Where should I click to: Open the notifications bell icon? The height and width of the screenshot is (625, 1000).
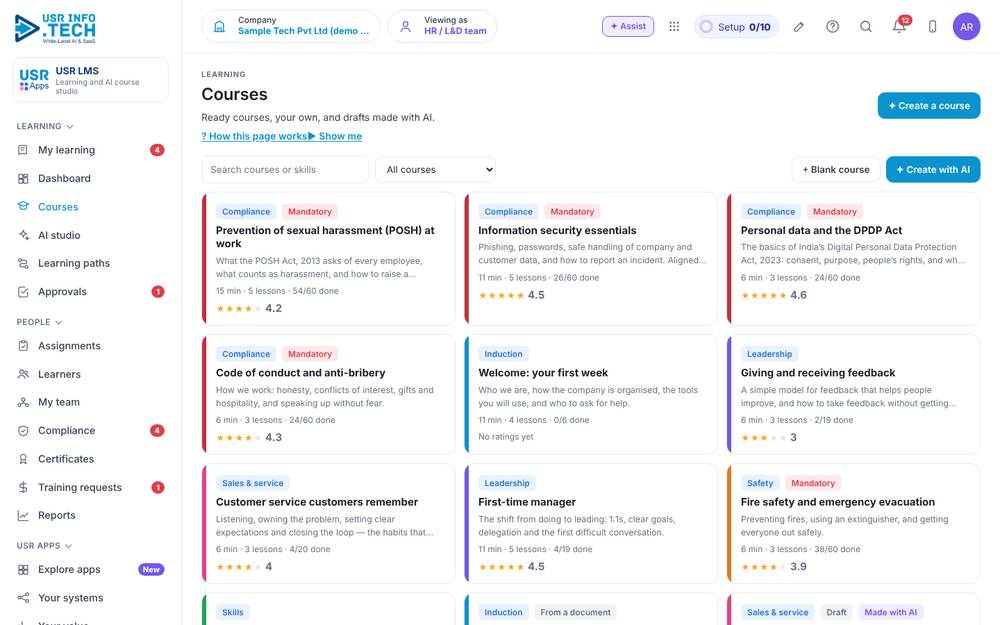pos(899,26)
